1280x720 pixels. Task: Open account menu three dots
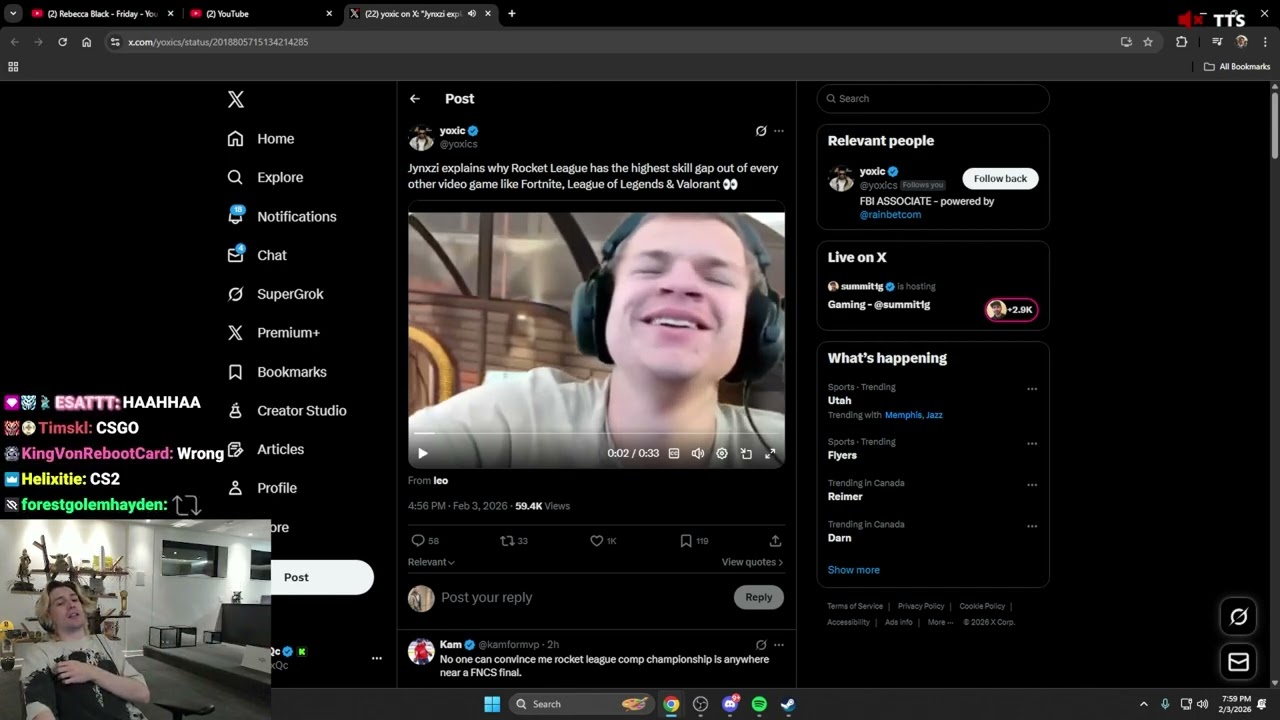click(x=377, y=658)
